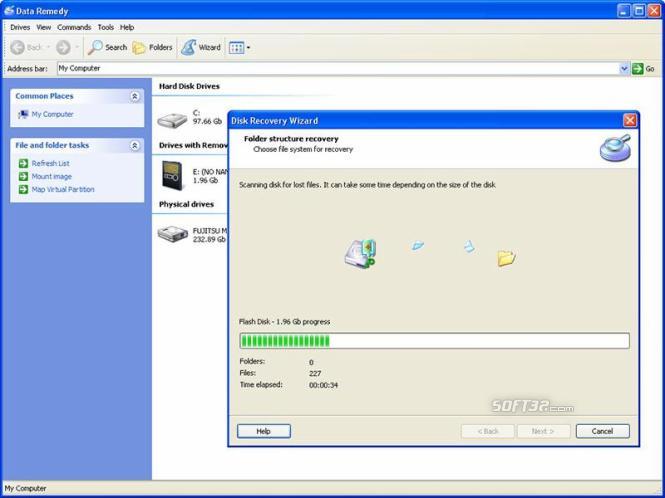The image size is (665, 498).
Task: Open the View menu
Action: [43, 27]
